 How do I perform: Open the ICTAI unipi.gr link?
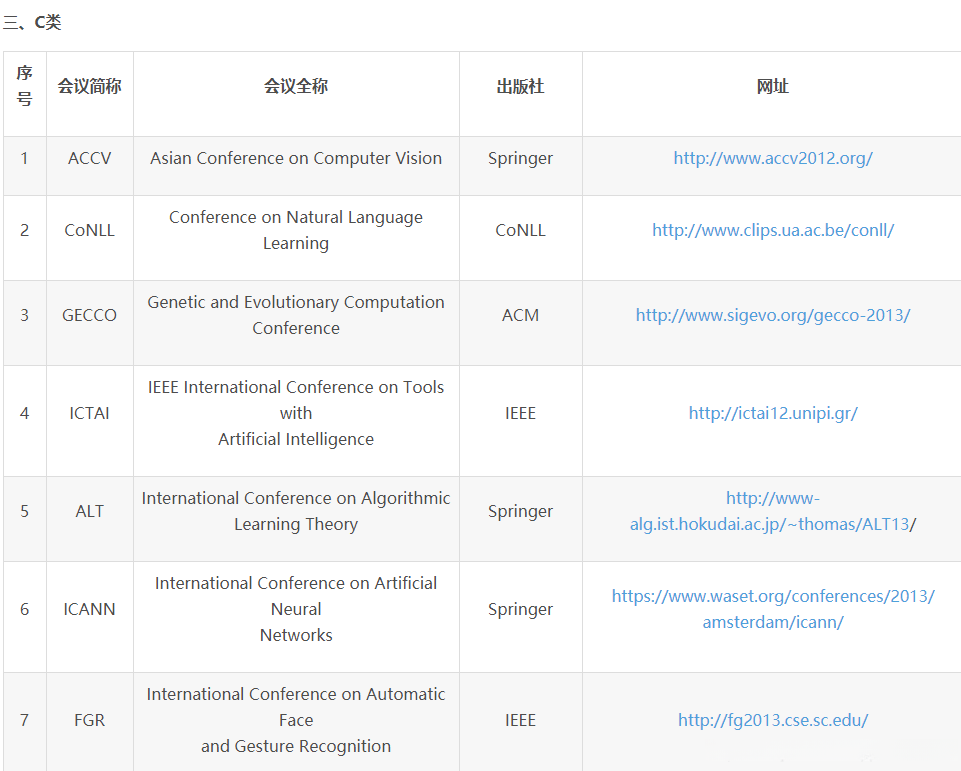772,413
